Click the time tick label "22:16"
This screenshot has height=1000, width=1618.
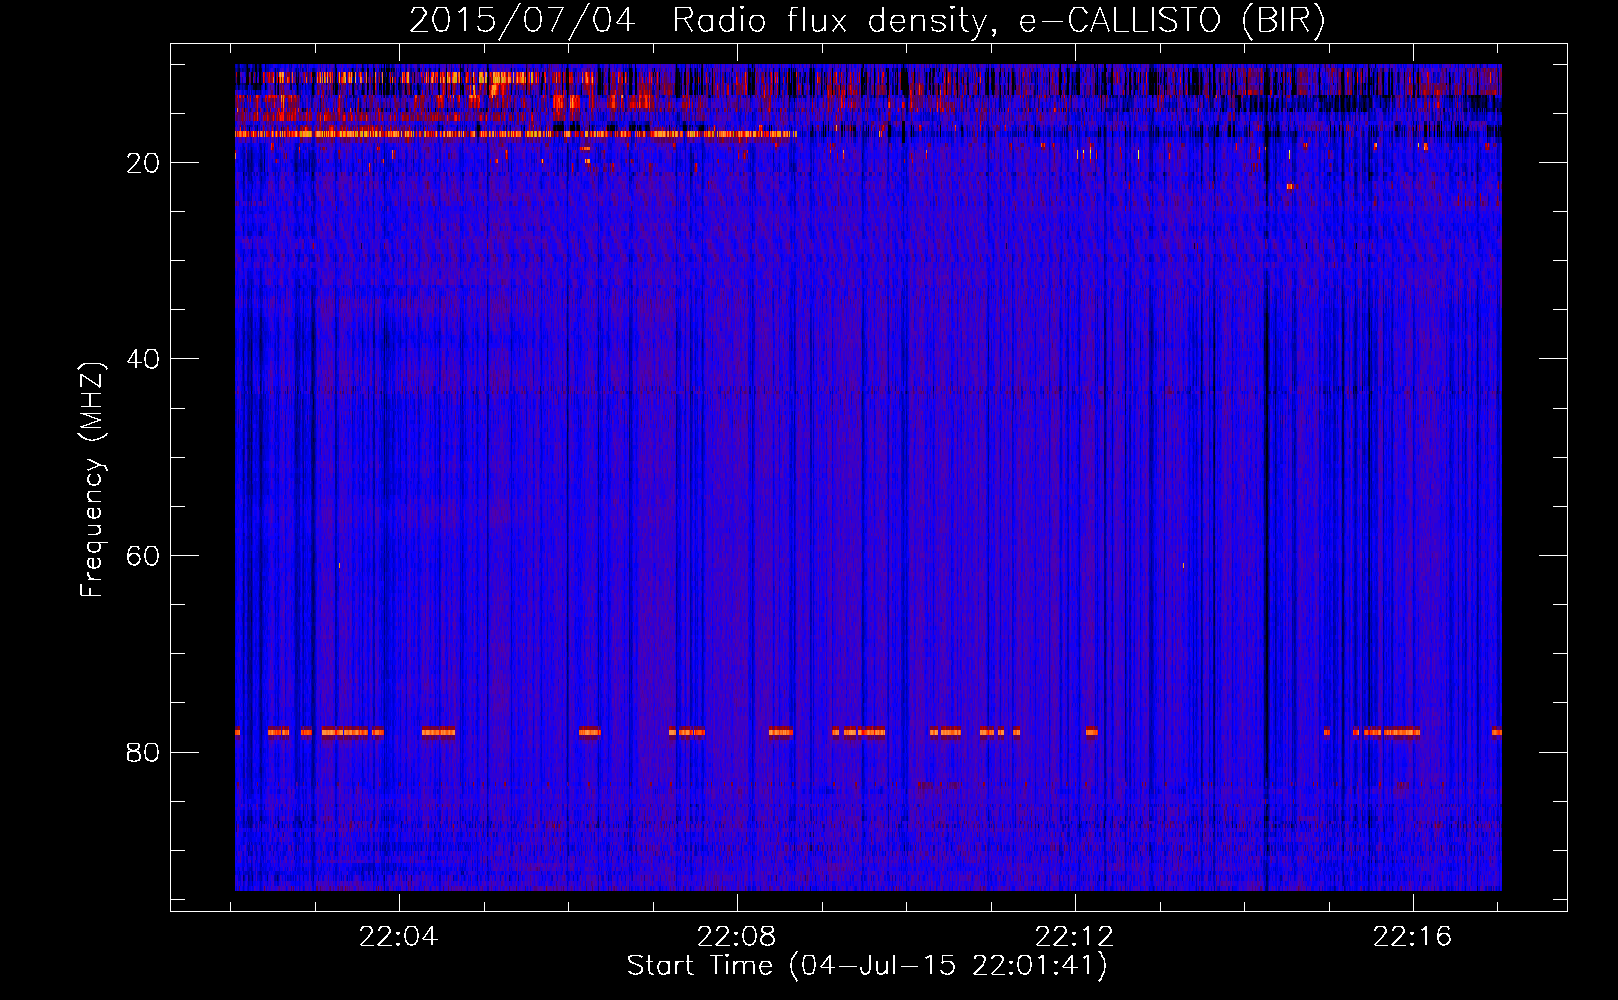point(1413,937)
